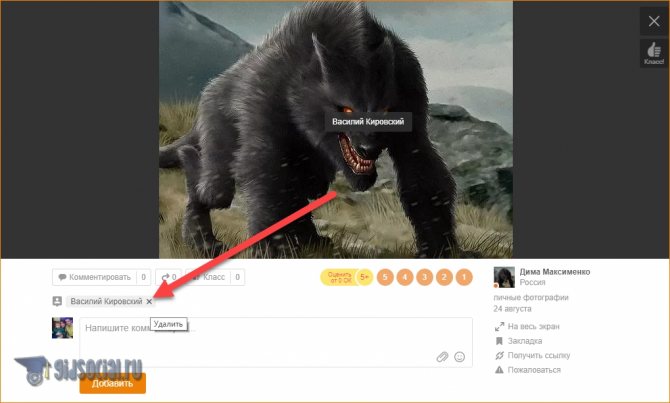Rate the photo with score 3

[x=424, y=277]
